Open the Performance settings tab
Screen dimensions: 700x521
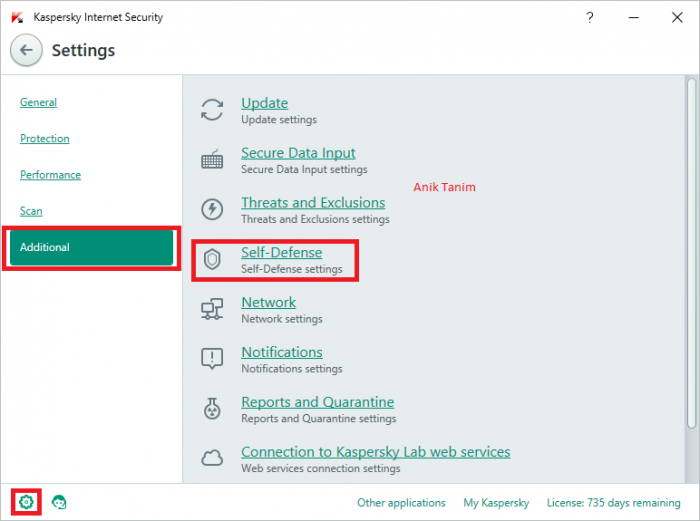coord(50,175)
